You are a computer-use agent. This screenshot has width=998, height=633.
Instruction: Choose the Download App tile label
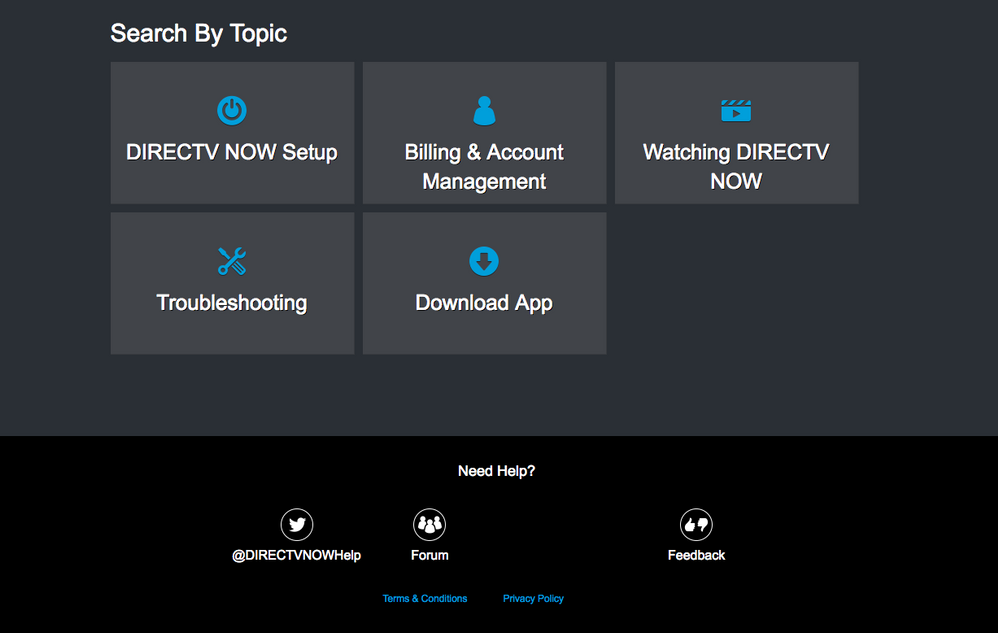484,303
